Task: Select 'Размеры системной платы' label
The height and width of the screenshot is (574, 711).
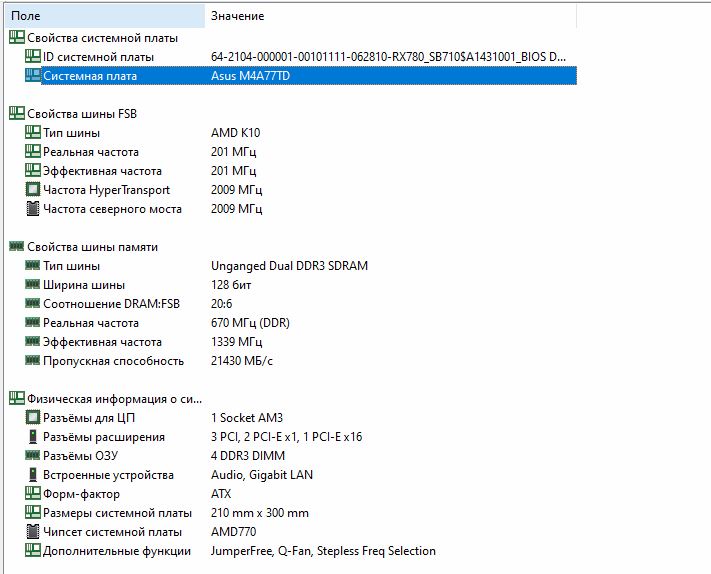Action: [117, 513]
